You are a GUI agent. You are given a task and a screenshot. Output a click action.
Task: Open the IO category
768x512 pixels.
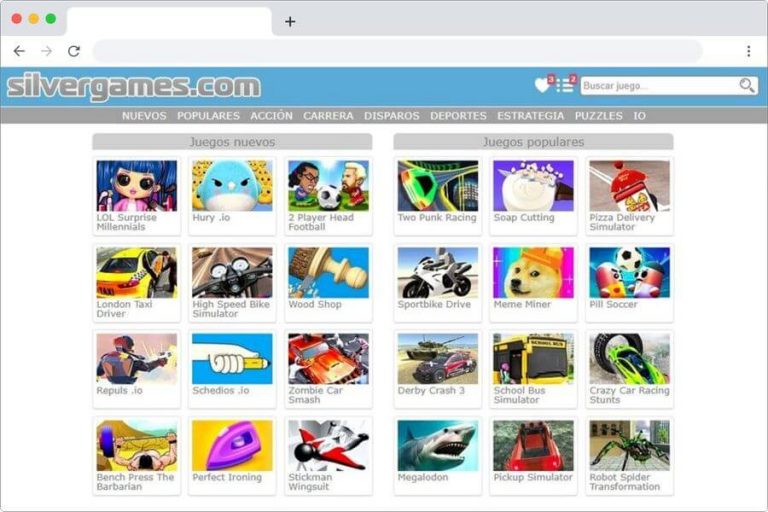tap(639, 116)
